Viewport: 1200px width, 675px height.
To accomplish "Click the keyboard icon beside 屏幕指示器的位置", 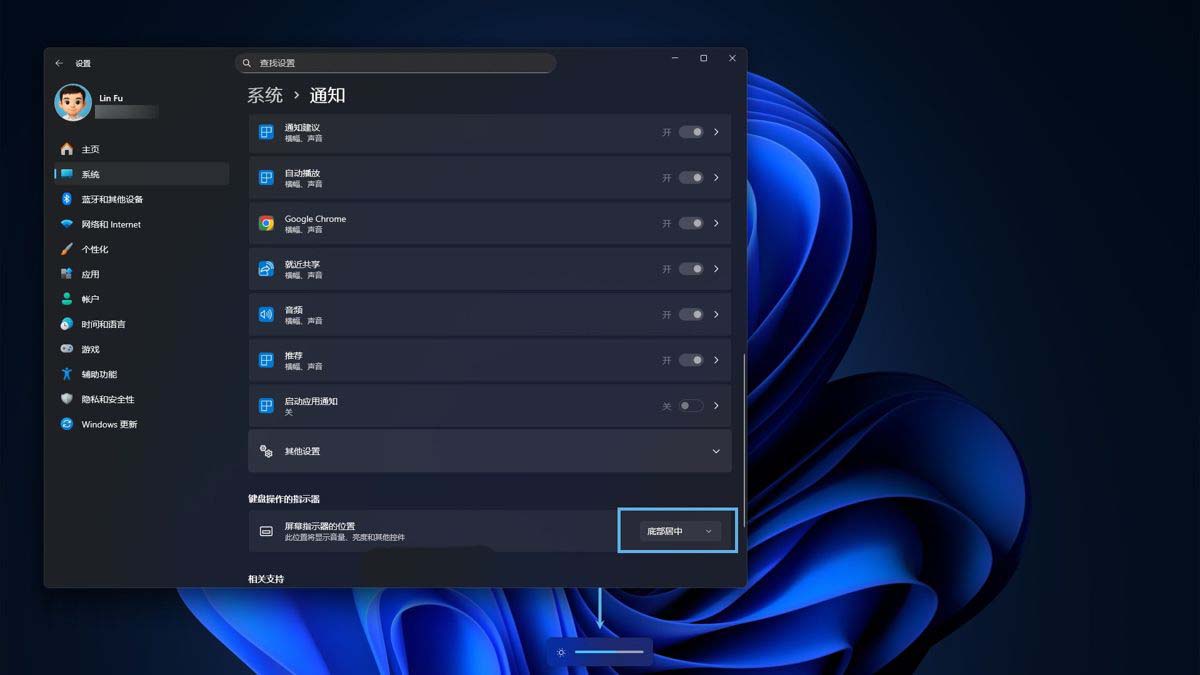I will [x=266, y=531].
